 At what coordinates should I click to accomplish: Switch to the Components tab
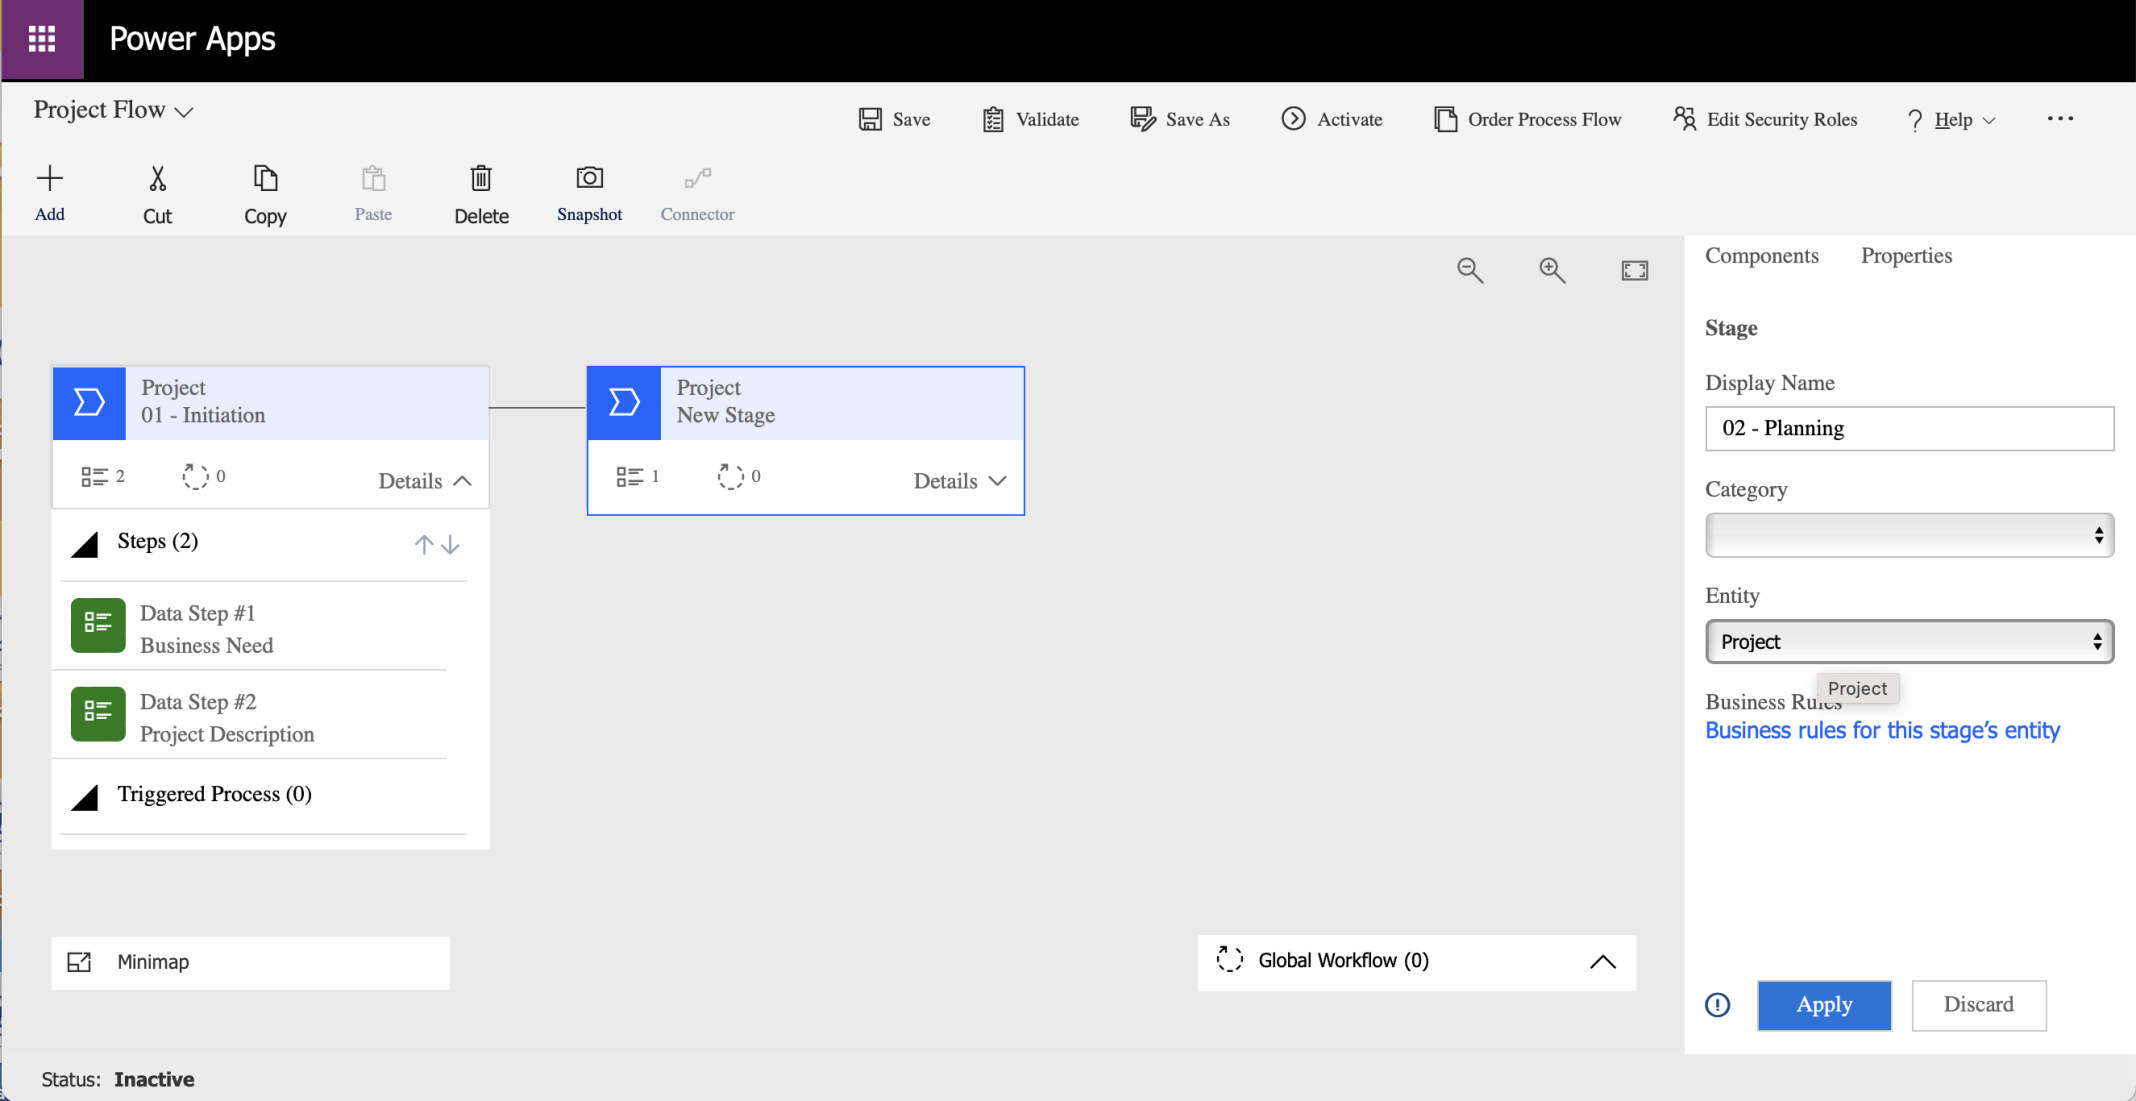(x=1761, y=256)
